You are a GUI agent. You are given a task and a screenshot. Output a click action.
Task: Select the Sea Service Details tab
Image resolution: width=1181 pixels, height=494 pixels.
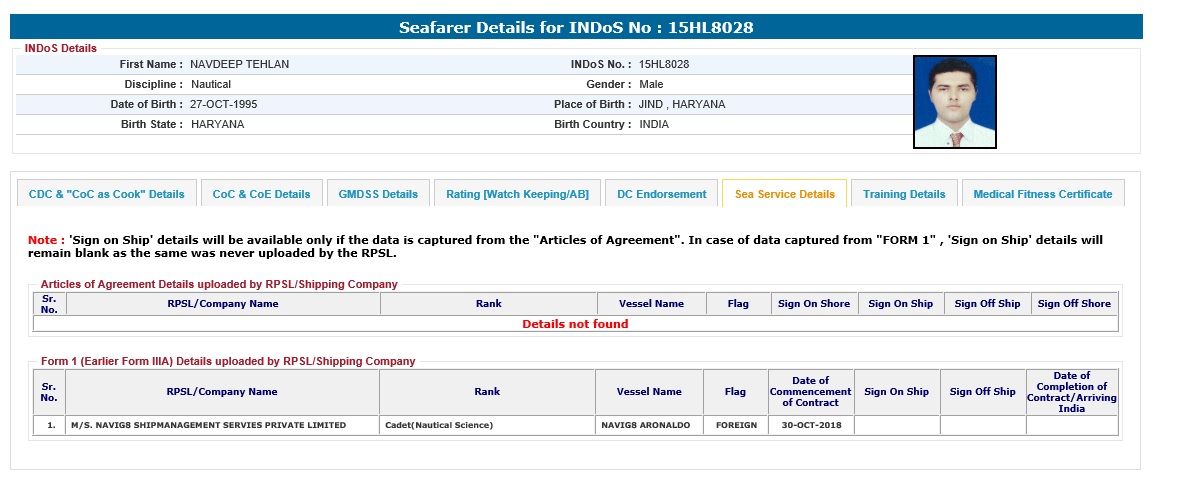click(784, 194)
